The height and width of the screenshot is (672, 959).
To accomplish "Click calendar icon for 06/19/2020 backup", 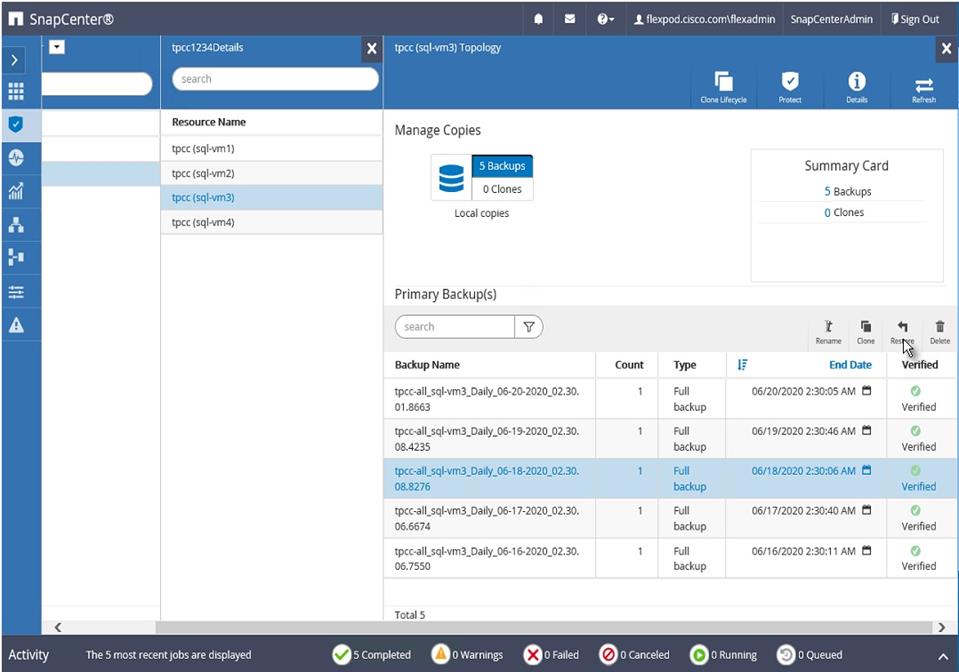I will click(x=866, y=430).
